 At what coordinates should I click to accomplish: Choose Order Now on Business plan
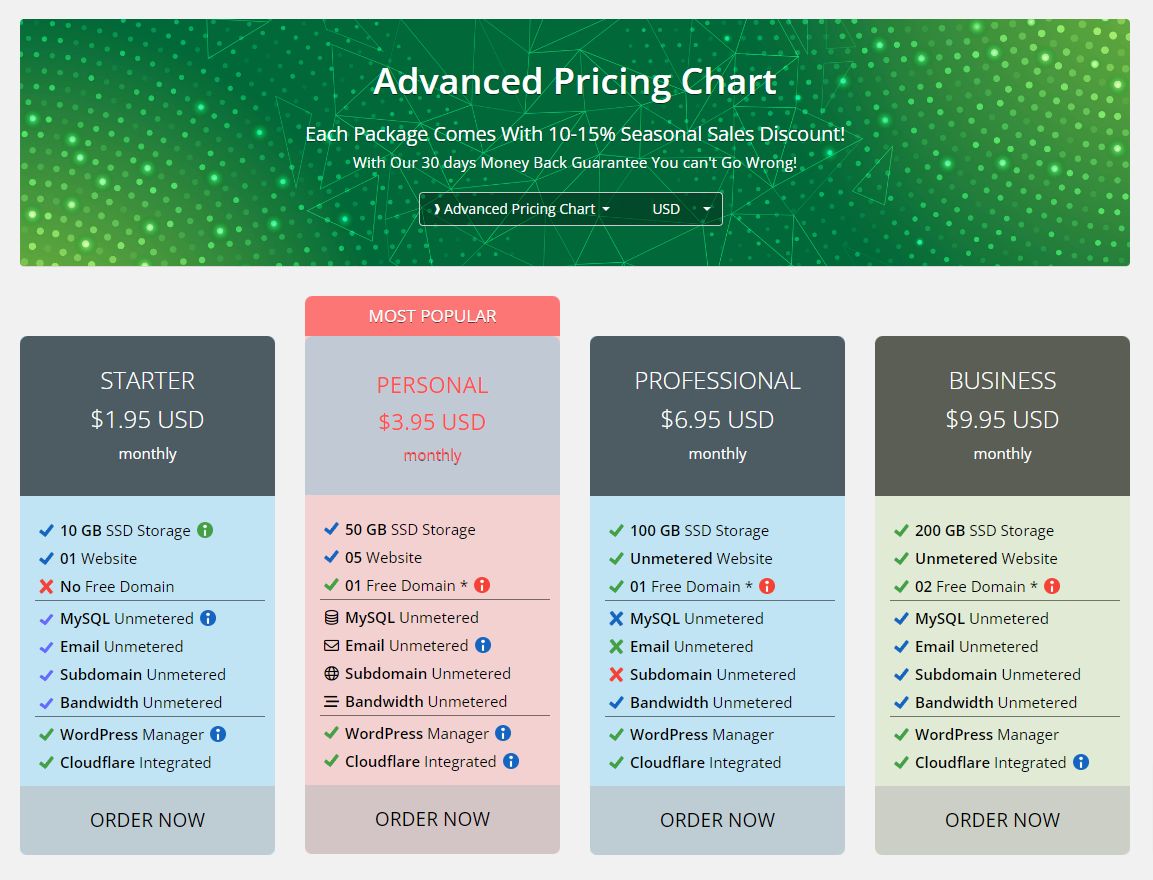pyautogui.click(x=1002, y=820)
